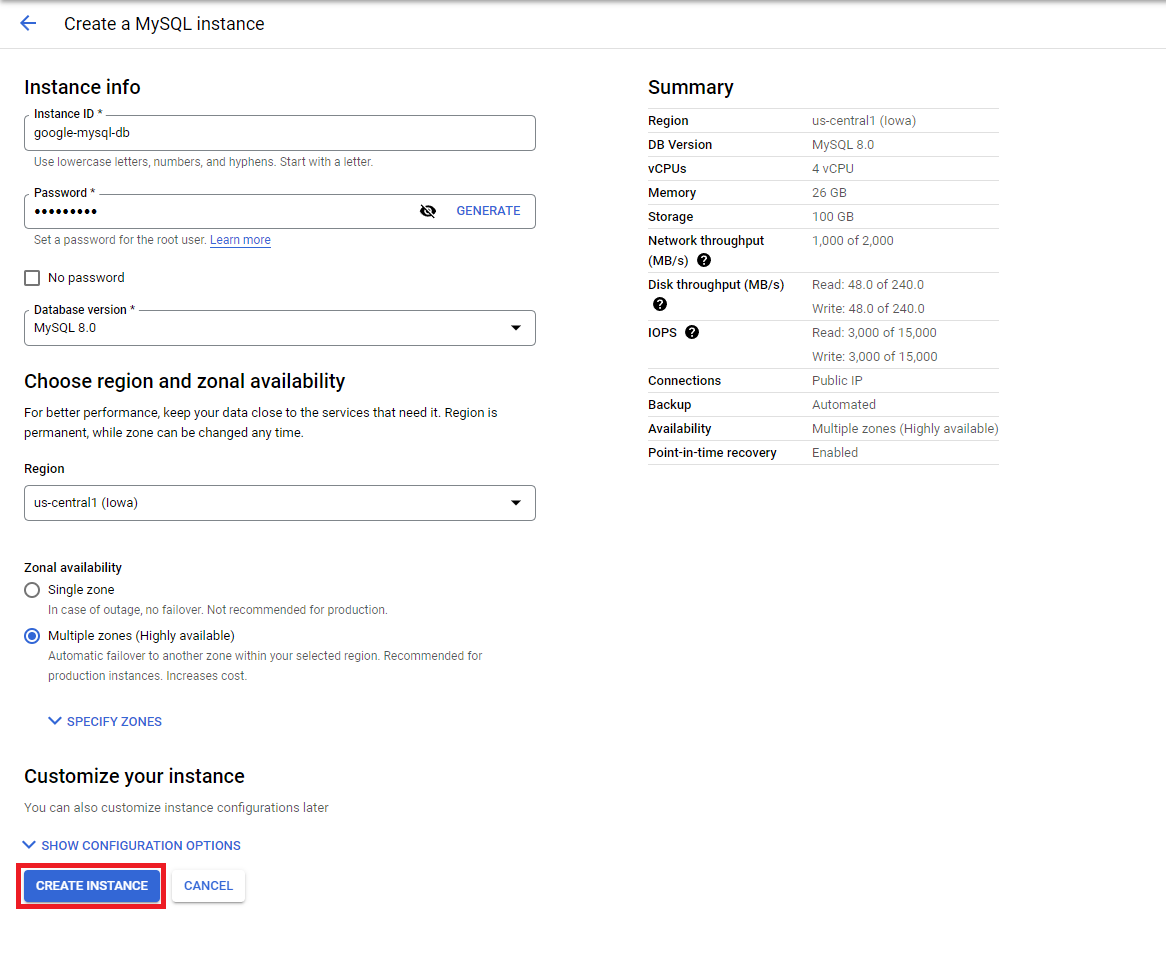Click the CANCEL button
Viewport: 1166px width, 959px height.
click(208, 886)
